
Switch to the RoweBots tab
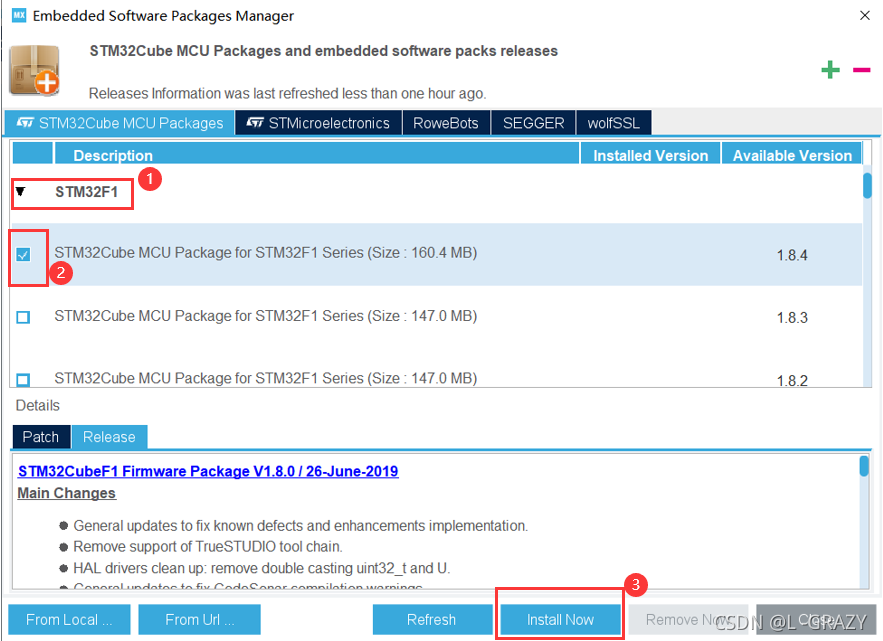click(x=446, y=123)
